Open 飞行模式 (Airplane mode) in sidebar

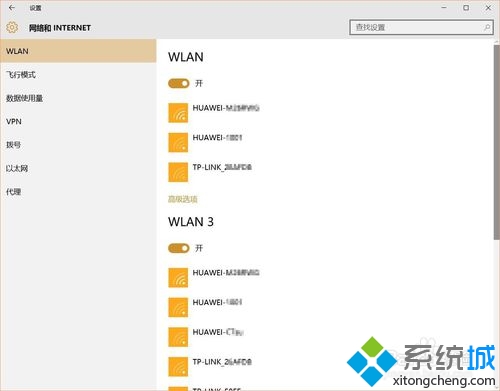coord(78,75)
